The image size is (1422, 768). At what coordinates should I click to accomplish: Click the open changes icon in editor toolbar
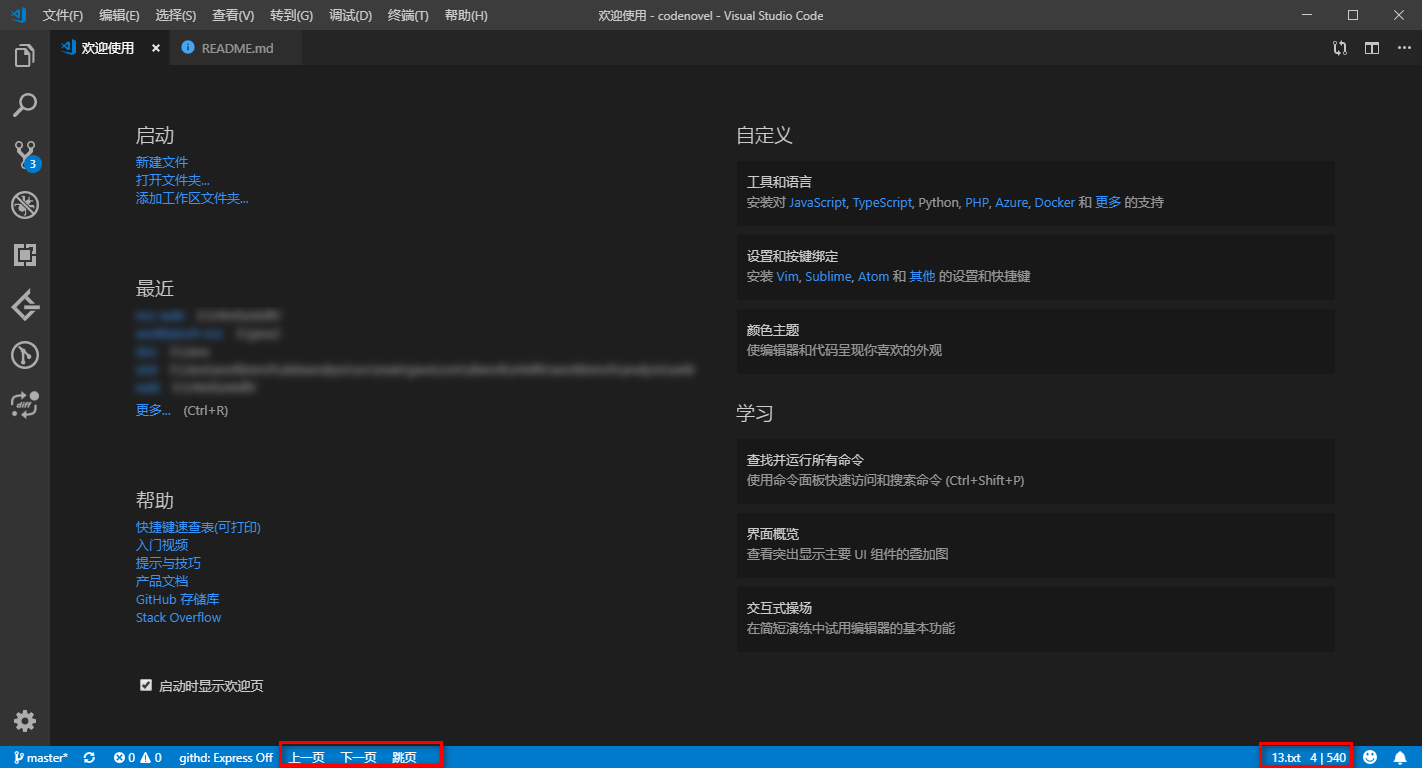[x=1340, y=48]
